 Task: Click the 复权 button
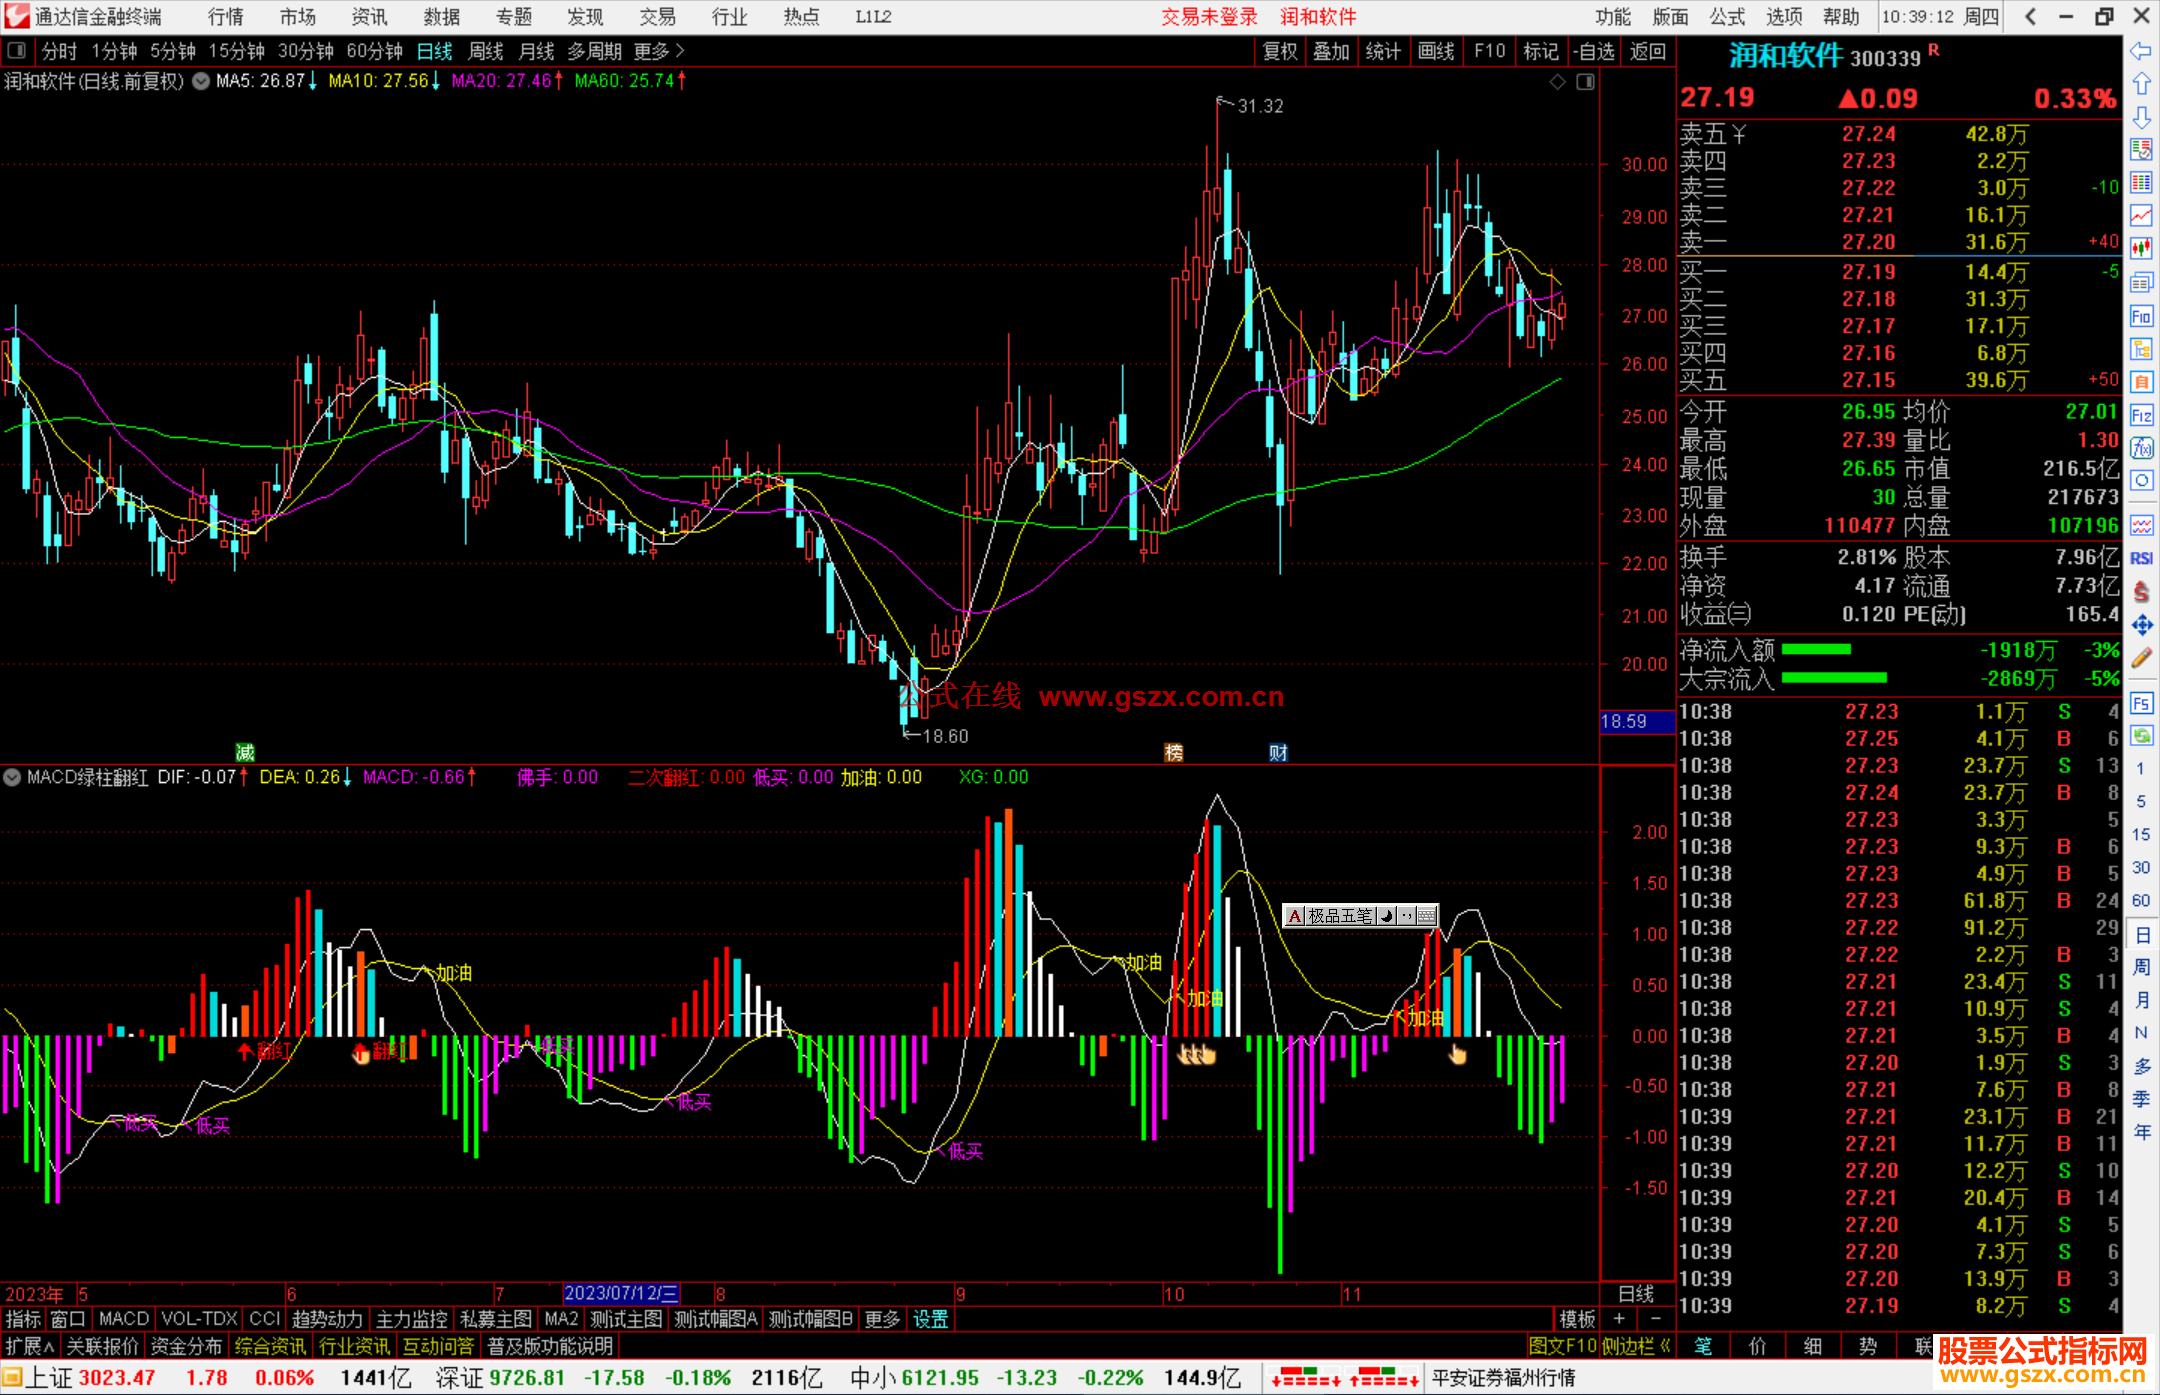[1279, 50]
